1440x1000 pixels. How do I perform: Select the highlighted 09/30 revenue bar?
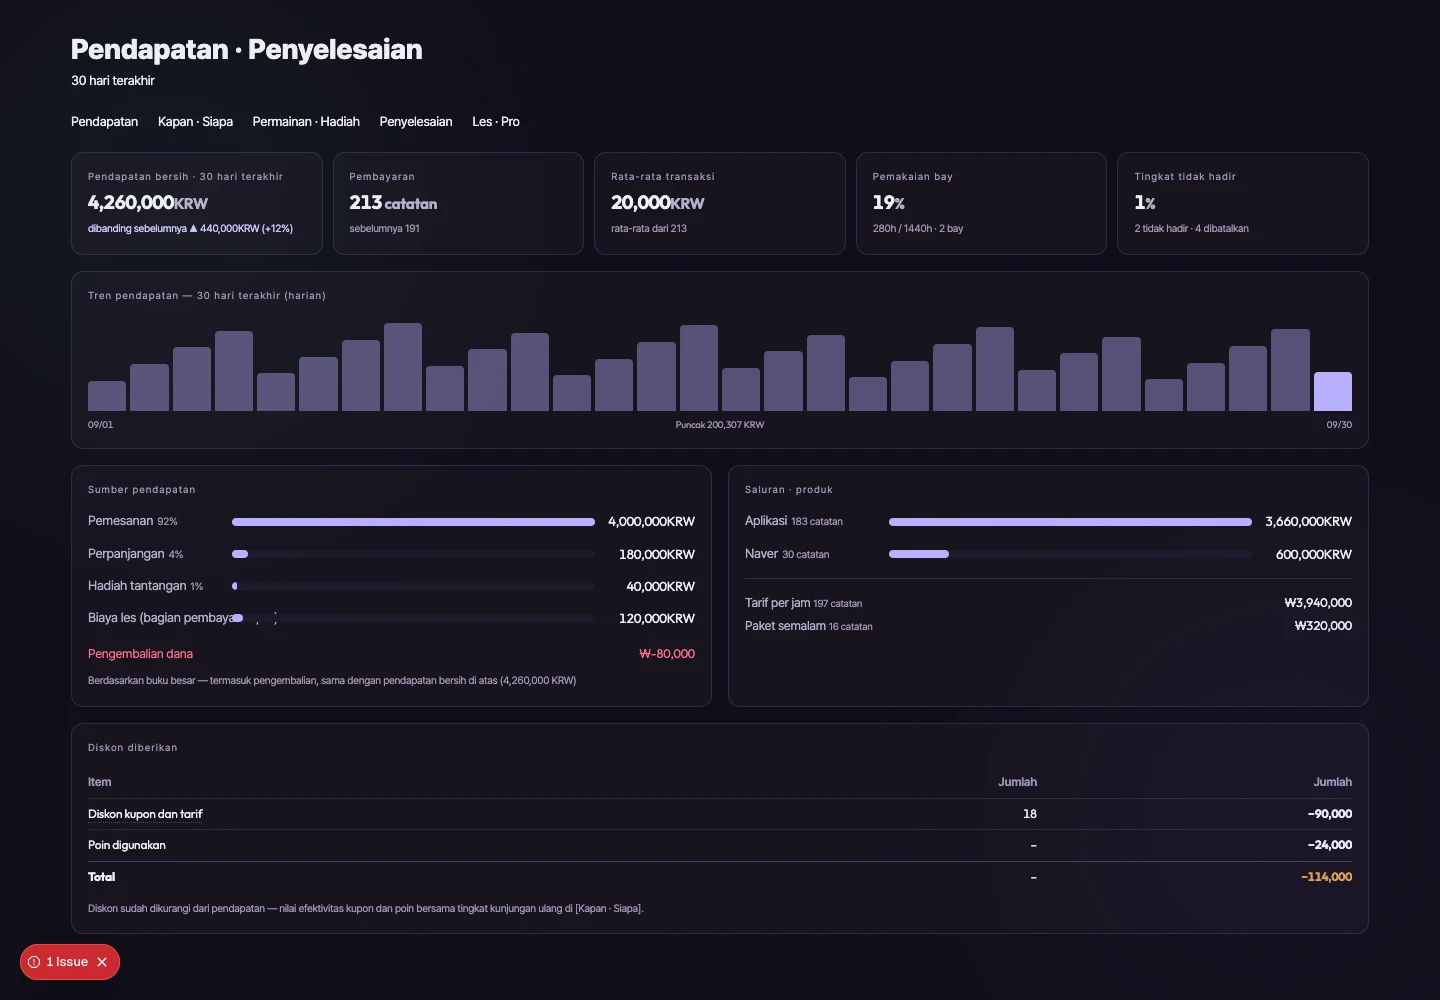pyautogui.click(x=1332, y=391)
